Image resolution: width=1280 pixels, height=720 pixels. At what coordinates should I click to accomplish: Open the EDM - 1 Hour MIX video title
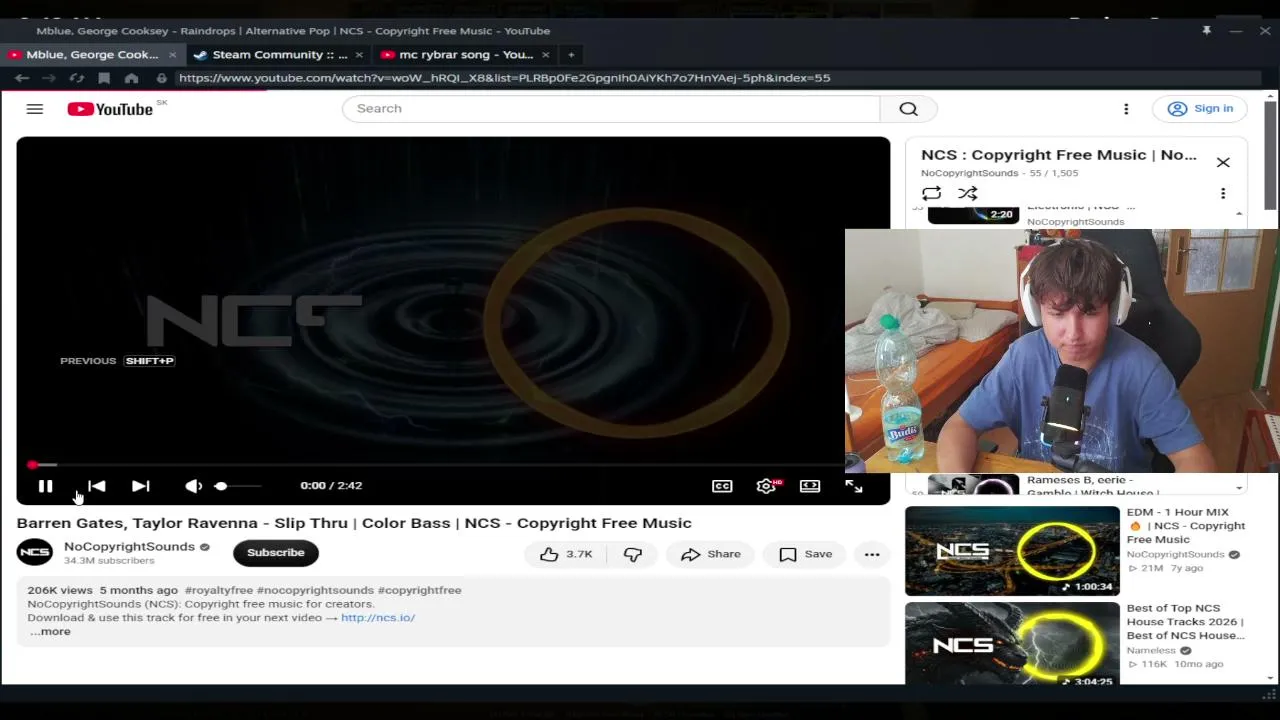tap(1186, 526)
